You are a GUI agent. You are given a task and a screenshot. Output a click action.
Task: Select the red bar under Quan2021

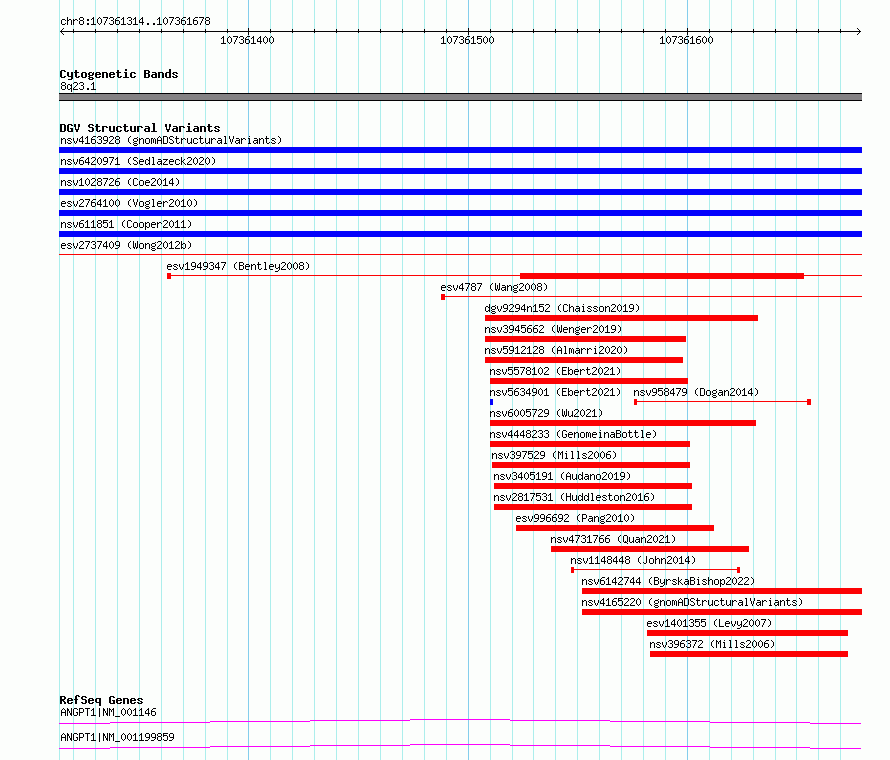pyautogui.click(x=650, y=549)
